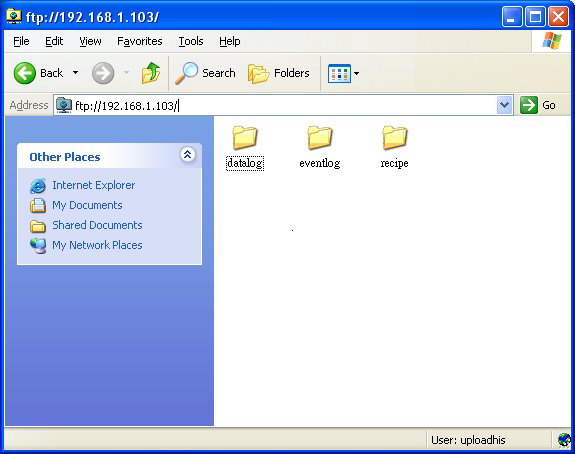
Task: Open the Tools menu
Action: coord(191,41)
